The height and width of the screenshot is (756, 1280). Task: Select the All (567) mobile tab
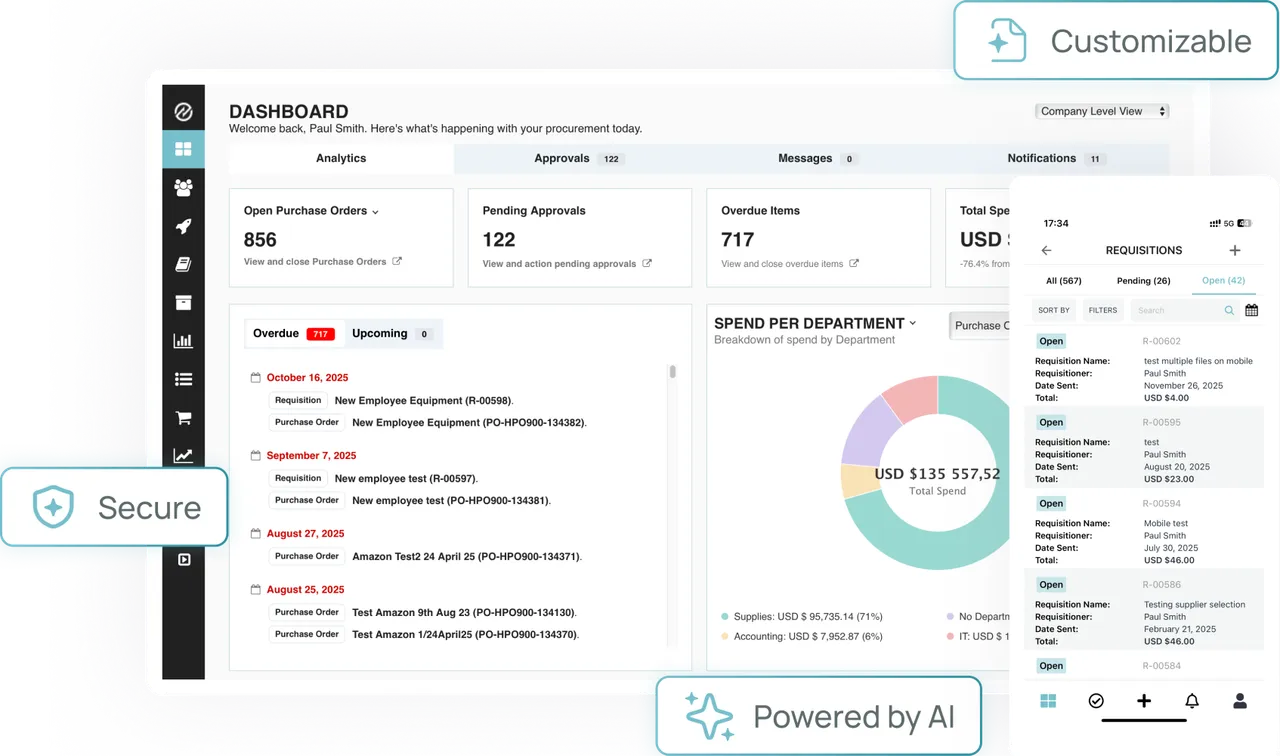(1063, 281)
